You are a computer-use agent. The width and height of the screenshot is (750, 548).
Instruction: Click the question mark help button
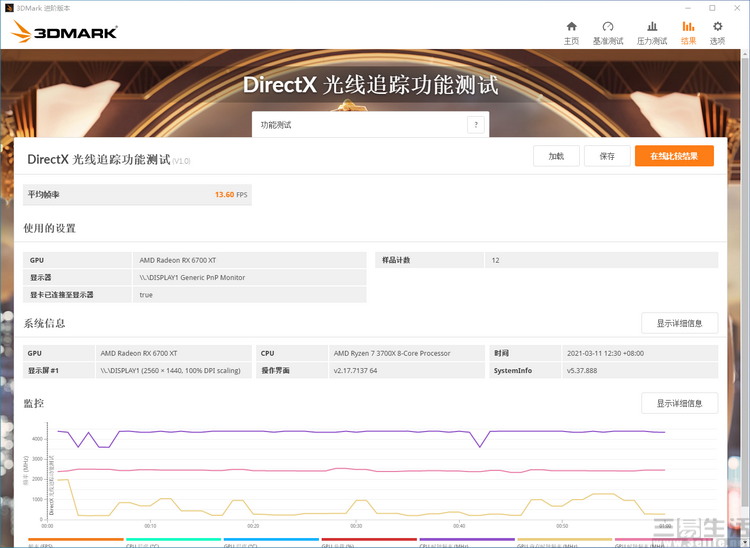tap(475, 125)
